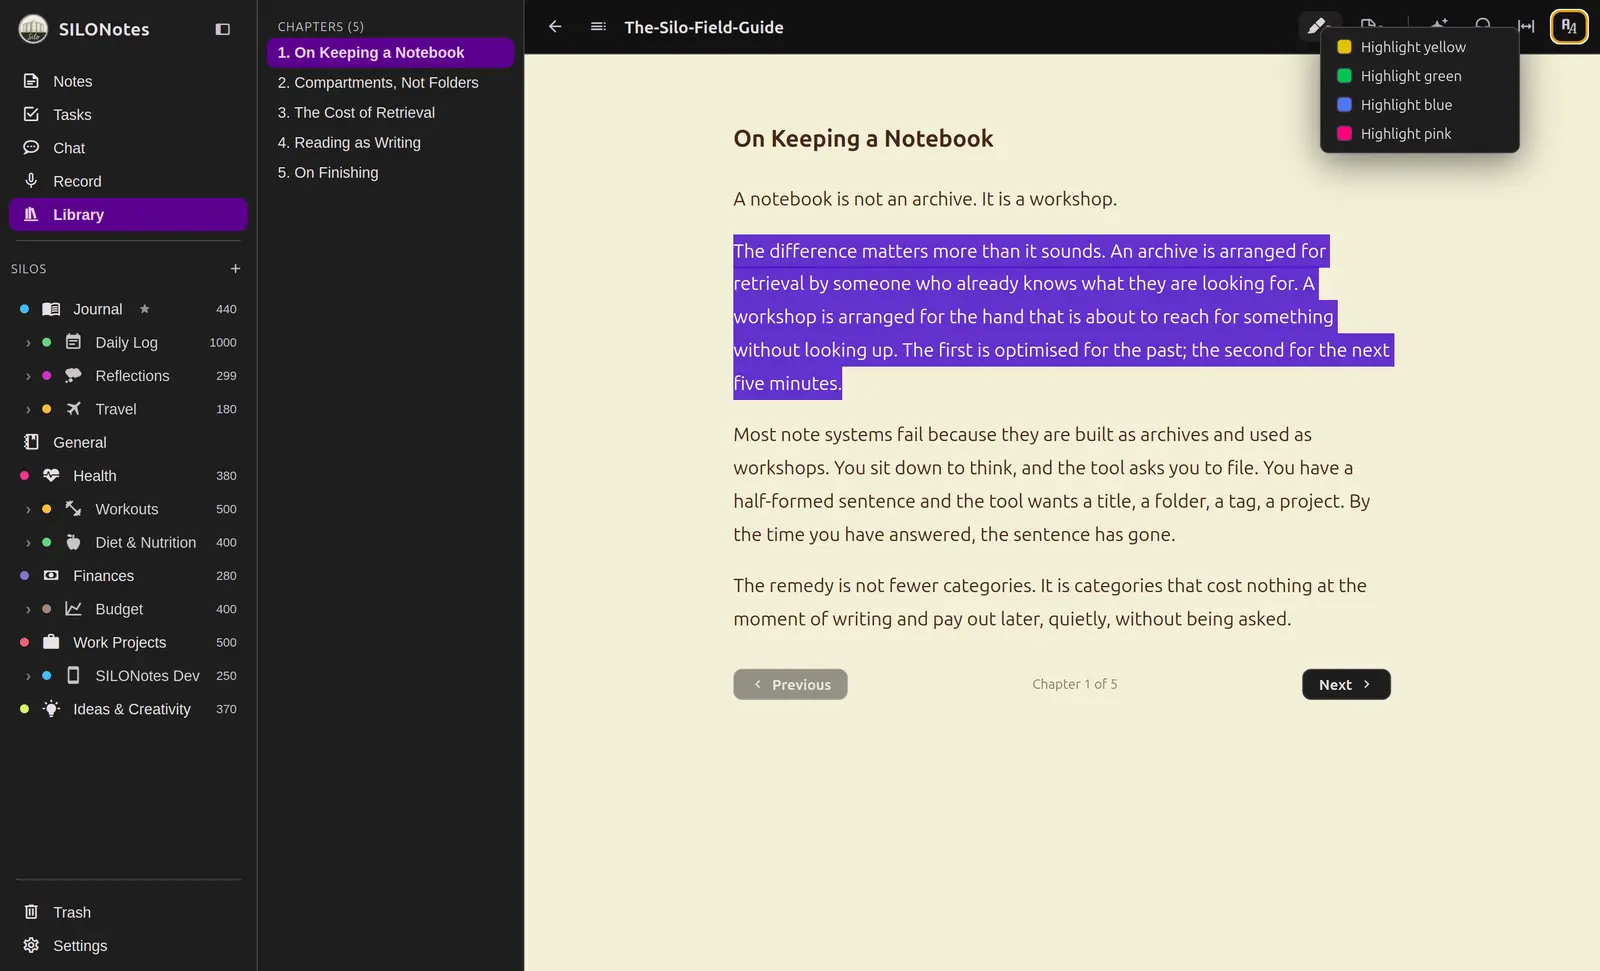The height and width of the screenshot is (971, 1600).
Task: Expand the Reflections chevron
Action: (x=28, y=376)
